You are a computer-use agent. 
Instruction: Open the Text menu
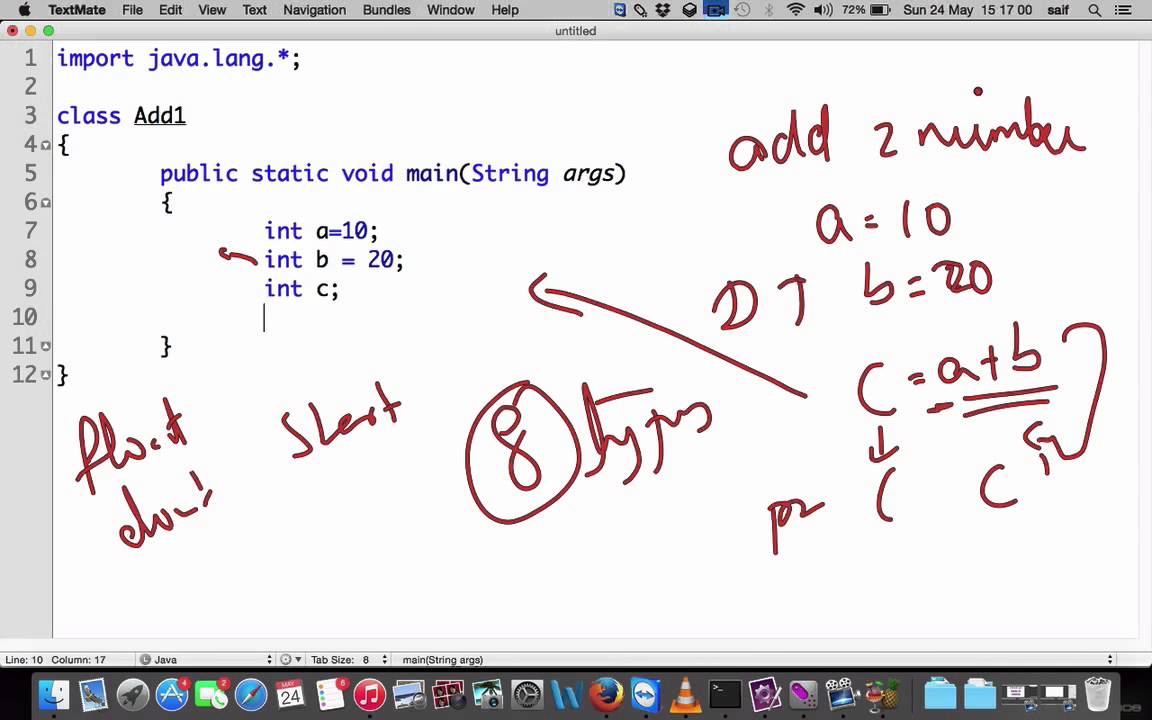pyautogui.click(x=254, y=10)
